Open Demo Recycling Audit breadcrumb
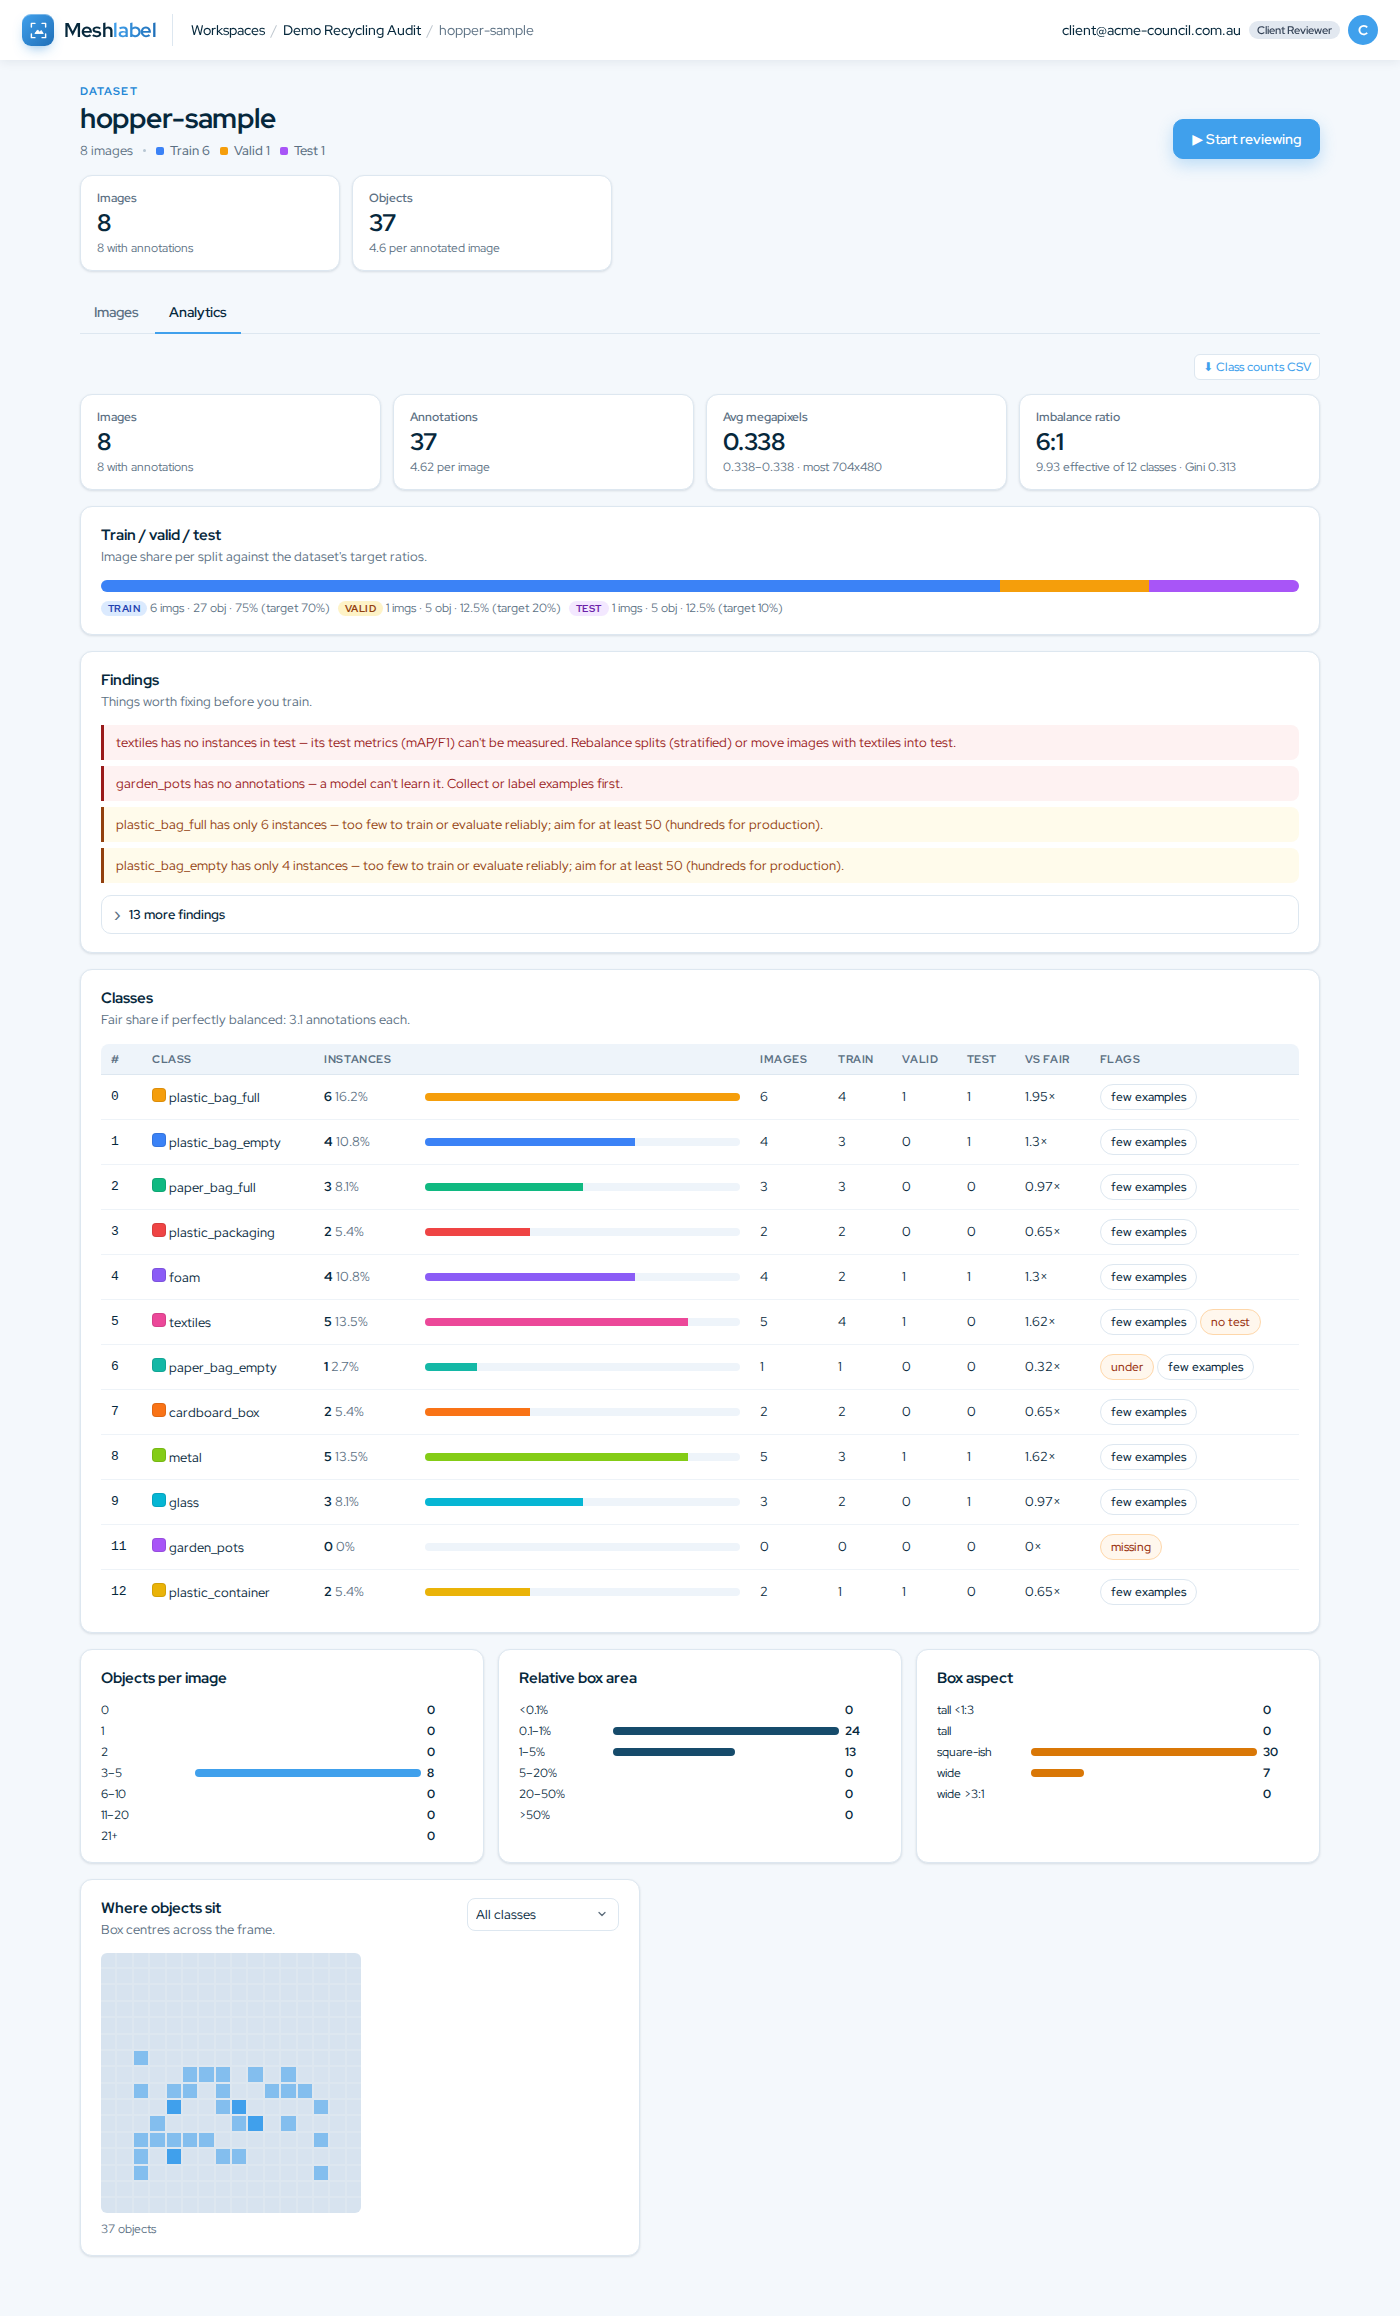This screenshot has width=1400, height=2316. (x=352, y=30)
